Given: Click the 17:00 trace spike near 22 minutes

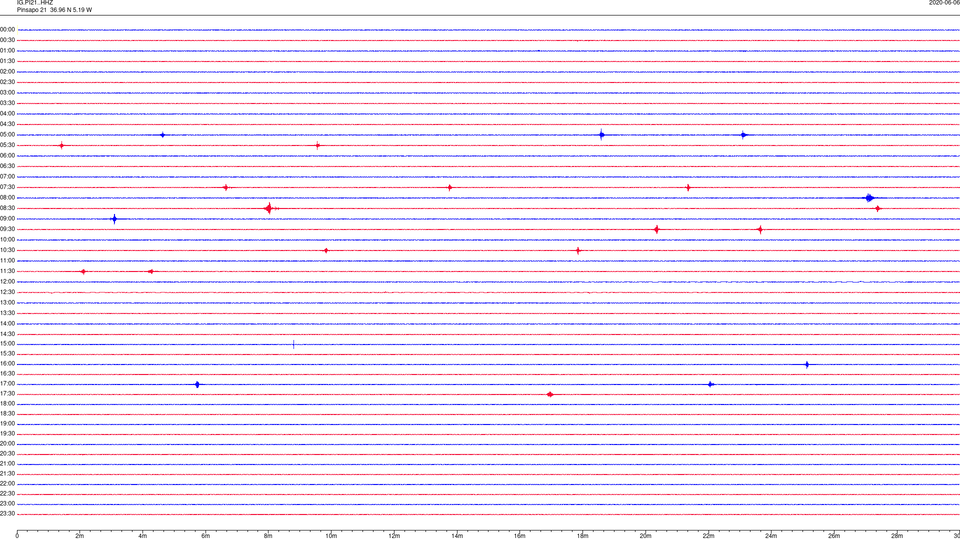Looking at the screenshot, I should (x=711, y=384).
